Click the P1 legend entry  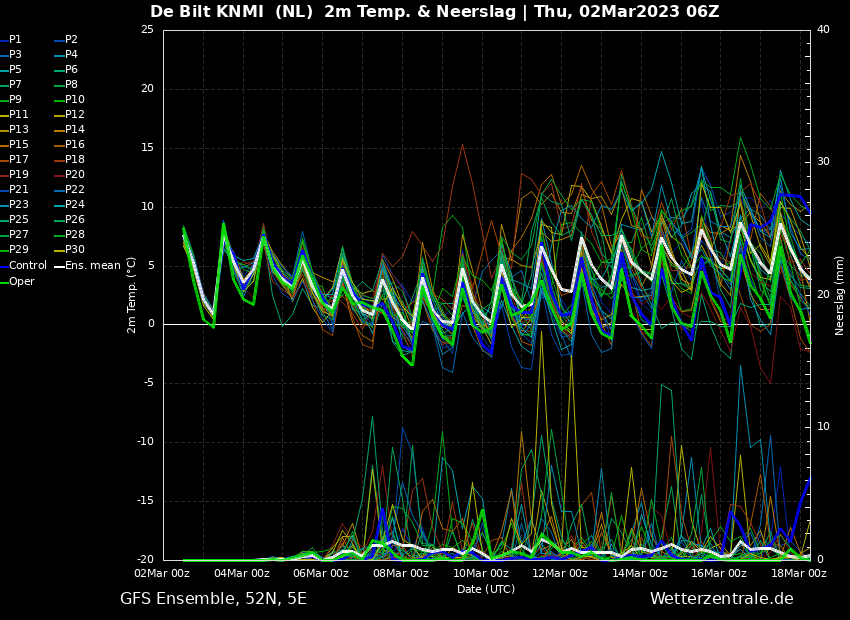coord(15,40)
